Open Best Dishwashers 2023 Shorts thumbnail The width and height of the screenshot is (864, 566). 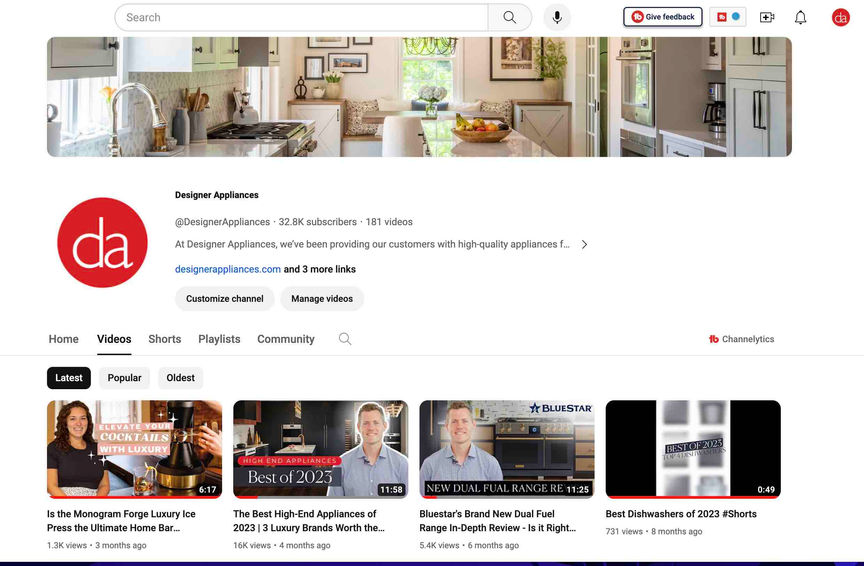pyautogui.click(x=693, y=449)
